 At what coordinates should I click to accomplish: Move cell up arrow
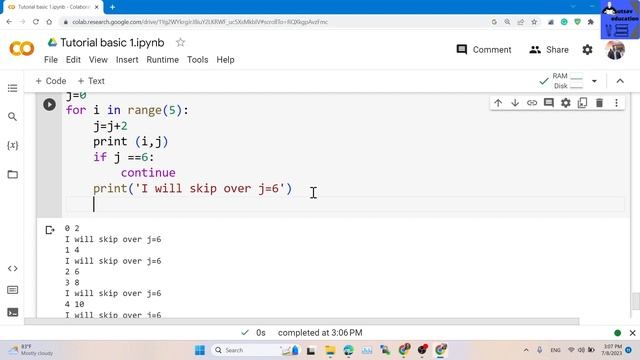tap(498, 103)
